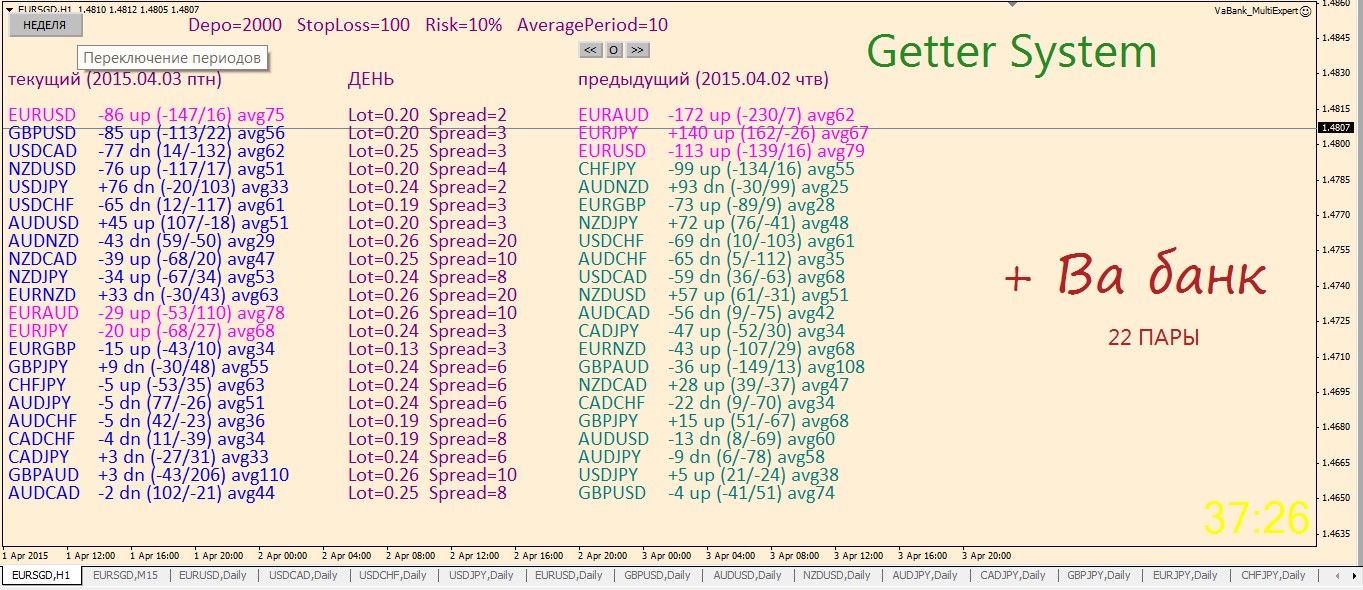Screen dimensions: 1363x590
Task: Select previous-day row 'CHFJPY -99 up'
Action: (x=716, y=169)
